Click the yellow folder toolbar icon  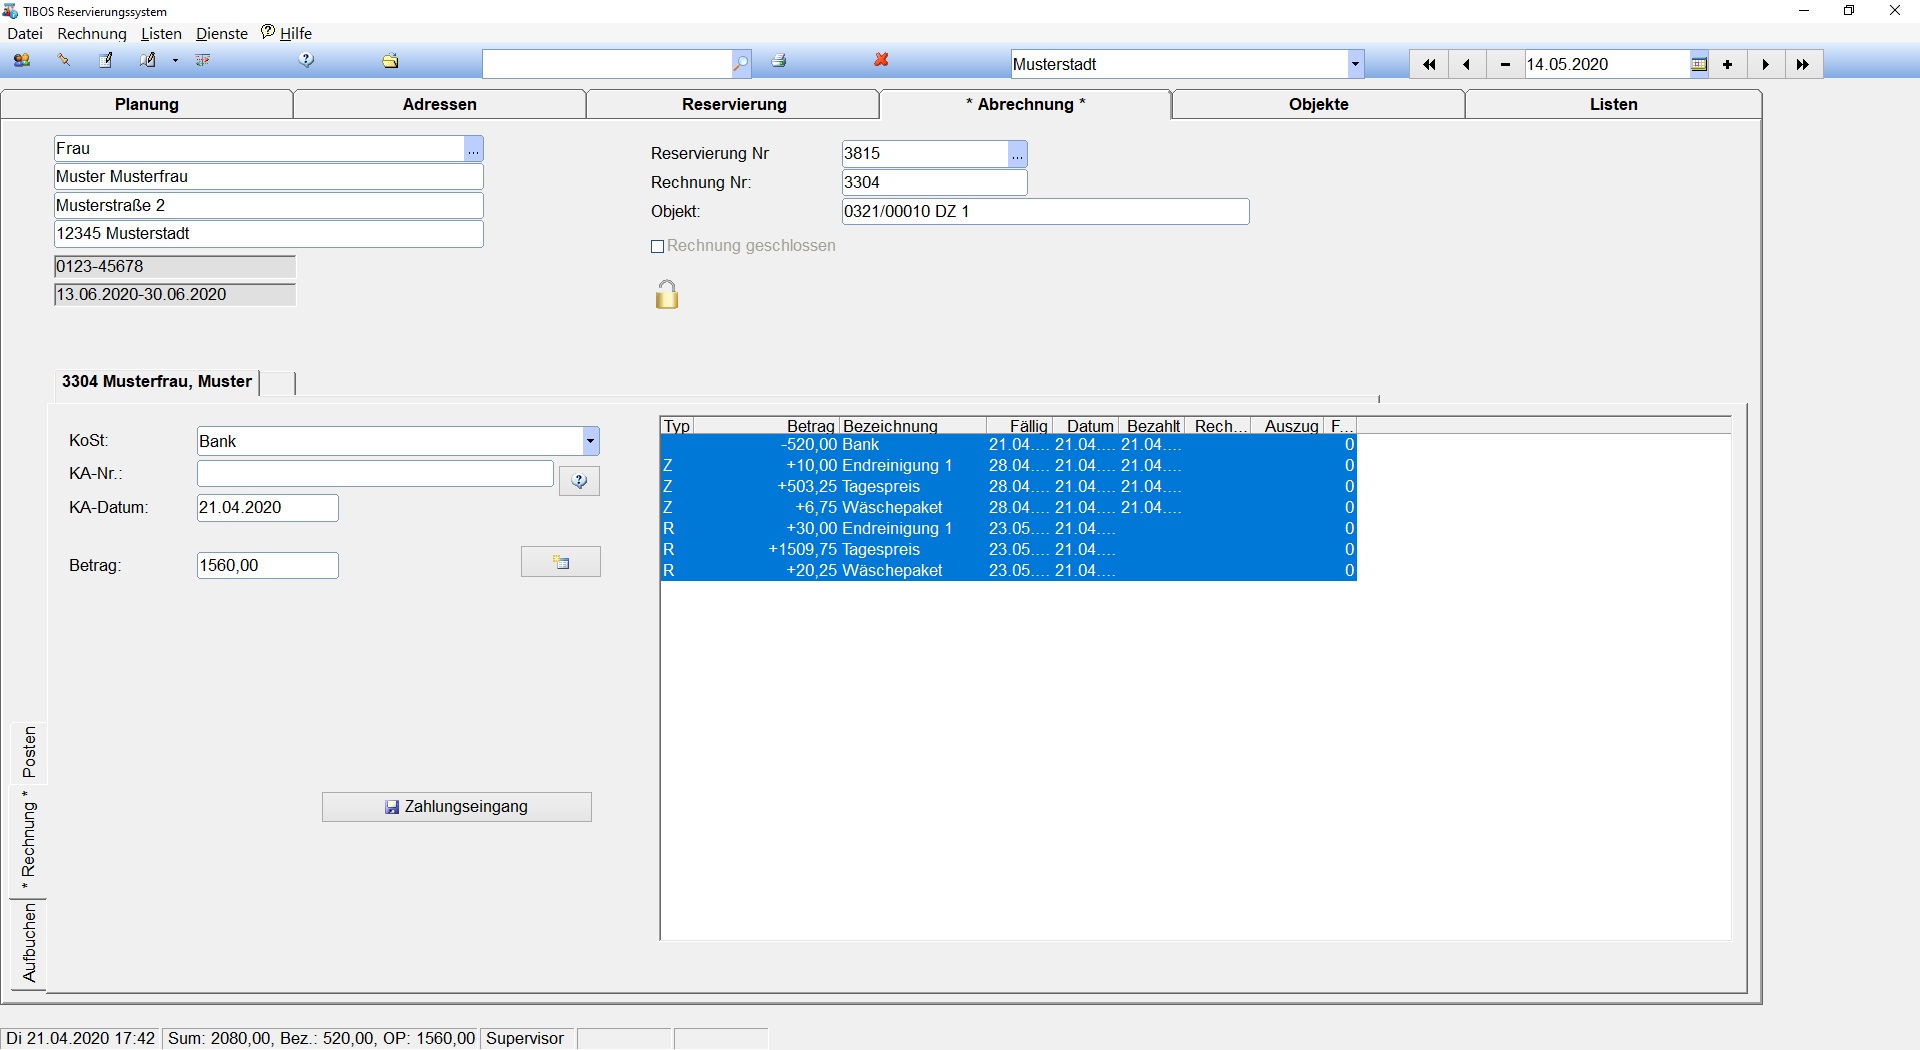tap(390, 61)
